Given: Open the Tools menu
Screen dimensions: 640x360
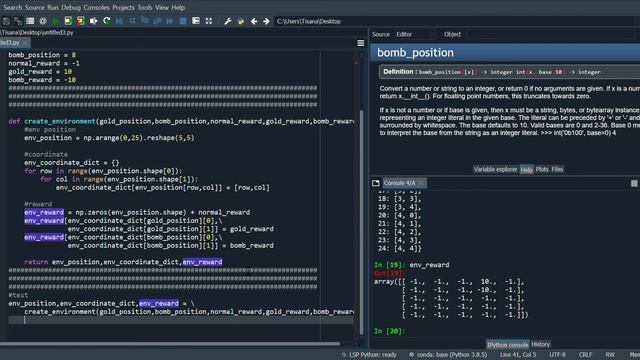Looking at the screenshot, I should (x=144, y=7).
